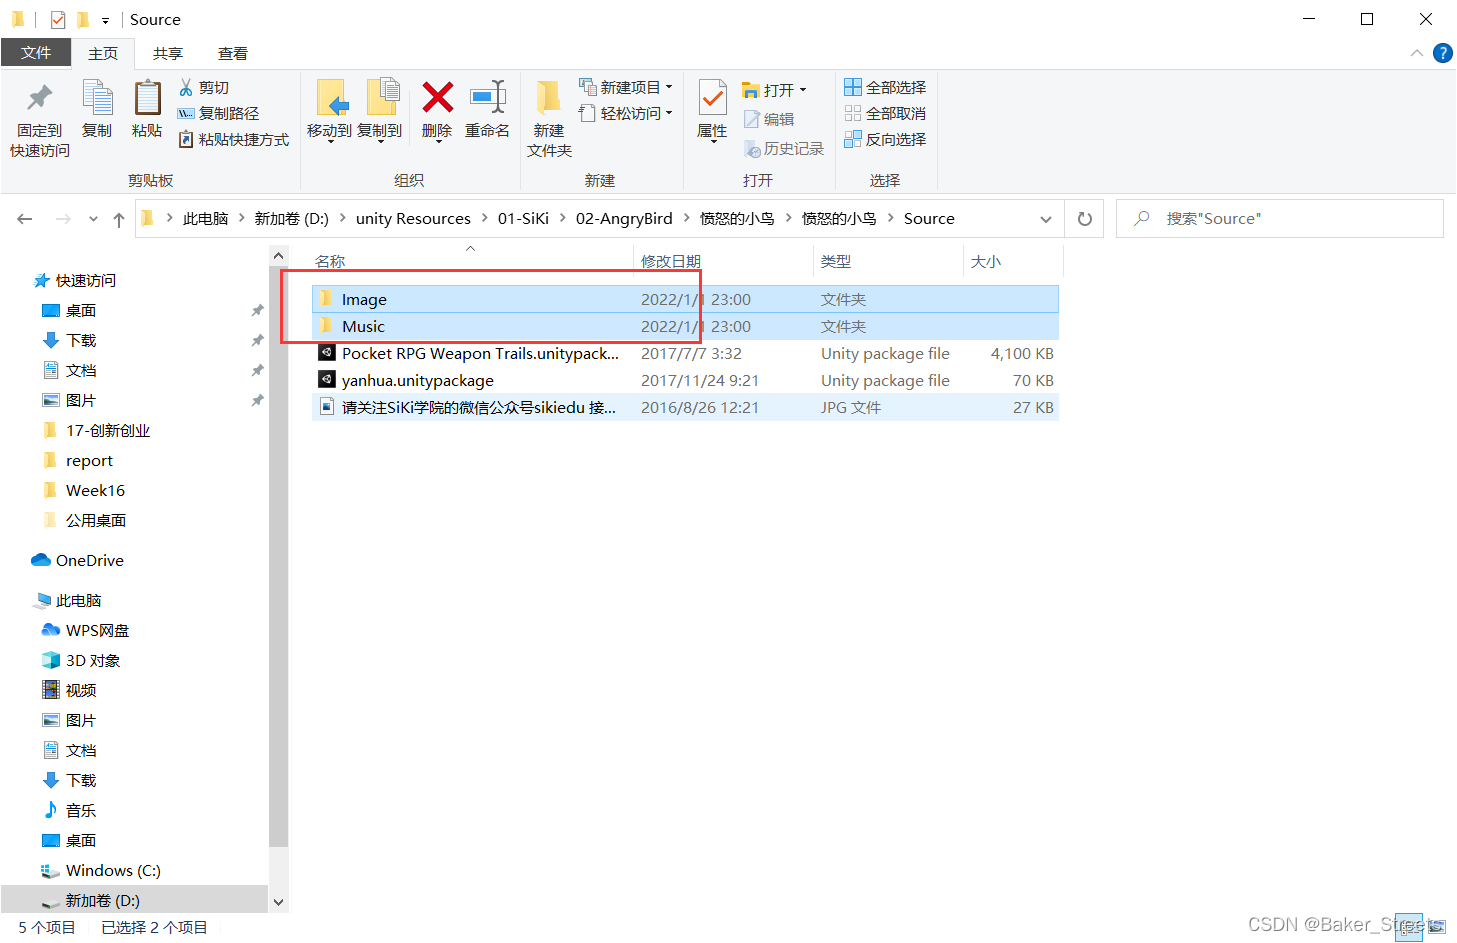Select the SiKi学院 JPG file

(685, 407)
